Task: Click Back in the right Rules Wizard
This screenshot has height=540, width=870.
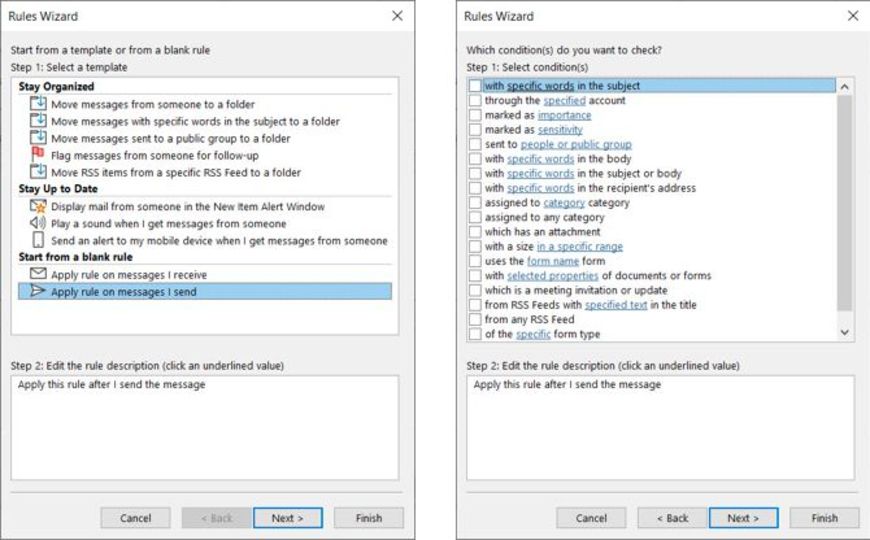Action: pyautogui.click(x=672, y=518)
